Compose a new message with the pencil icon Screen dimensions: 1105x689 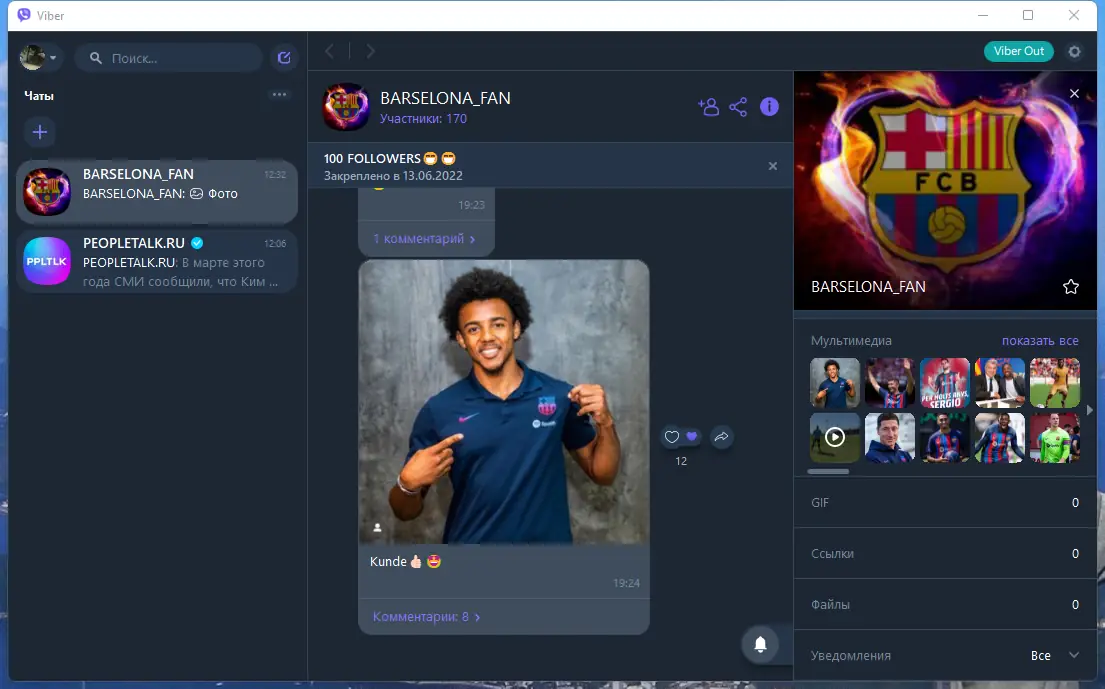pyautogui.click(x=283, y=57)
